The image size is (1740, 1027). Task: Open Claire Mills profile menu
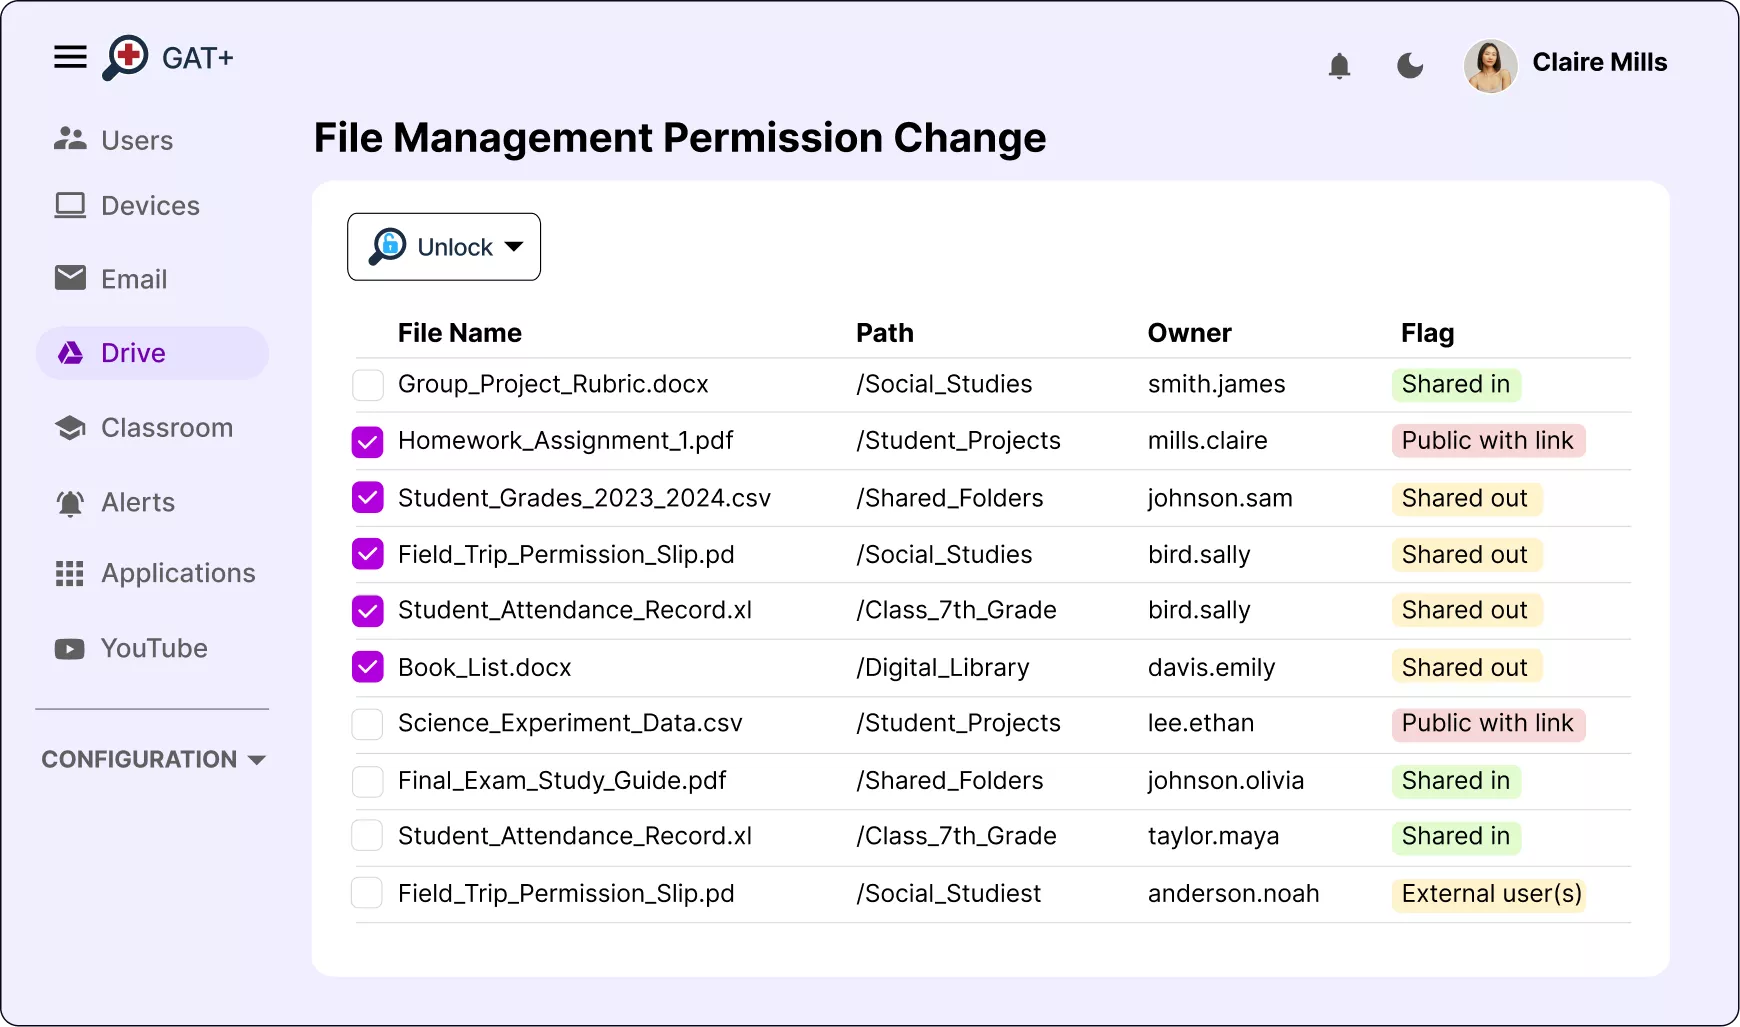pyautogui.click(x=1566, y=64)
